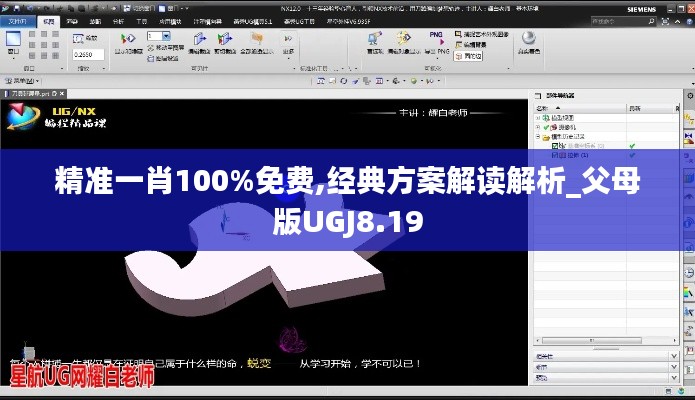
Task: Expand the Dependencies section chevron
Action: pos(674,356)
